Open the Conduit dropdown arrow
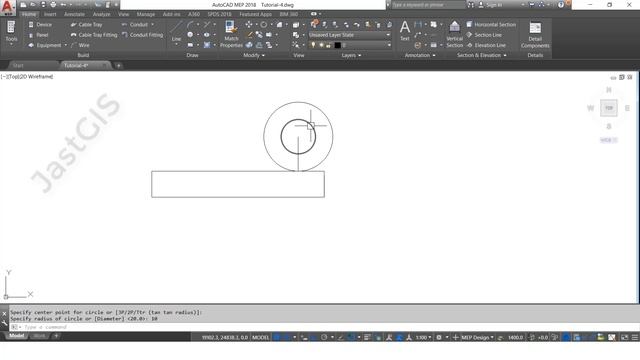The width and height of the screenshot is (640, 360). [153, 24]
